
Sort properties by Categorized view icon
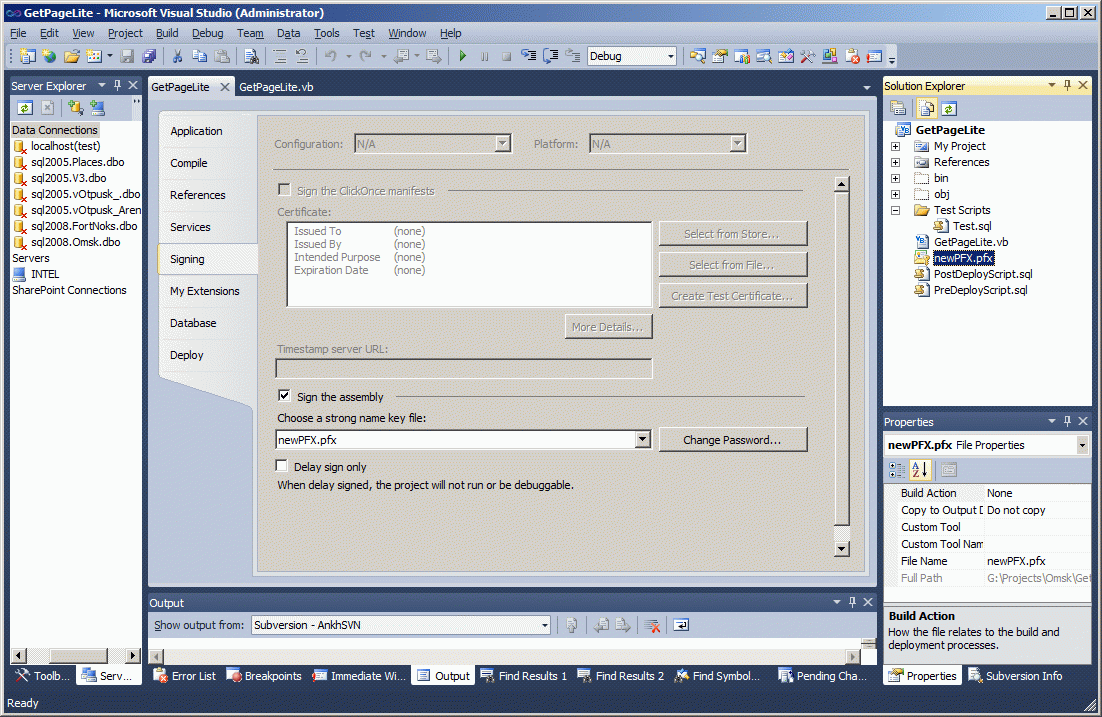pyautogui.click(x=897, y=470)
